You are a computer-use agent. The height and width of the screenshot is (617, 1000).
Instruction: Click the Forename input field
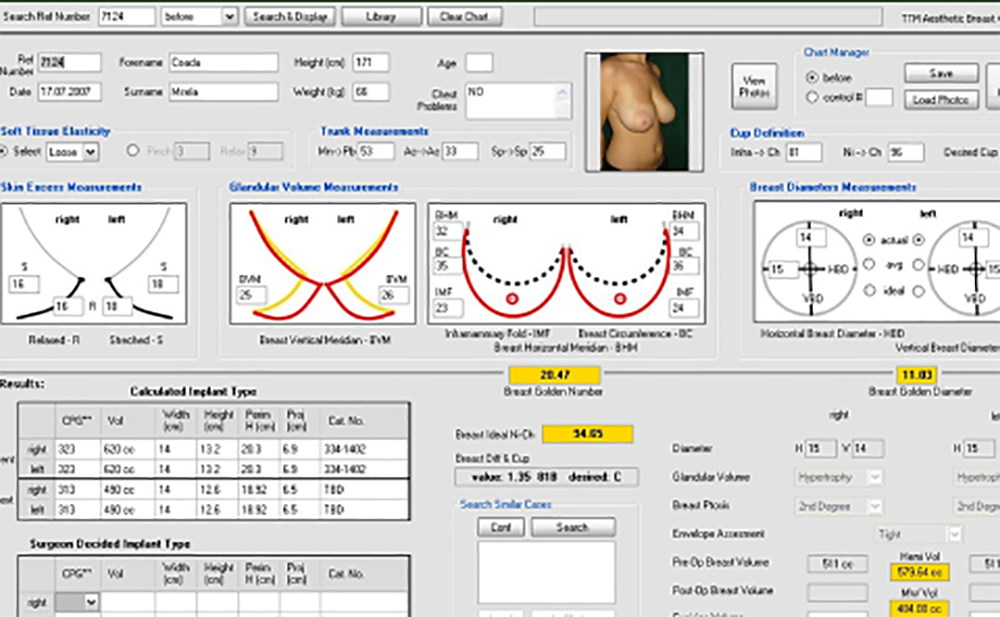coord(223,62)
